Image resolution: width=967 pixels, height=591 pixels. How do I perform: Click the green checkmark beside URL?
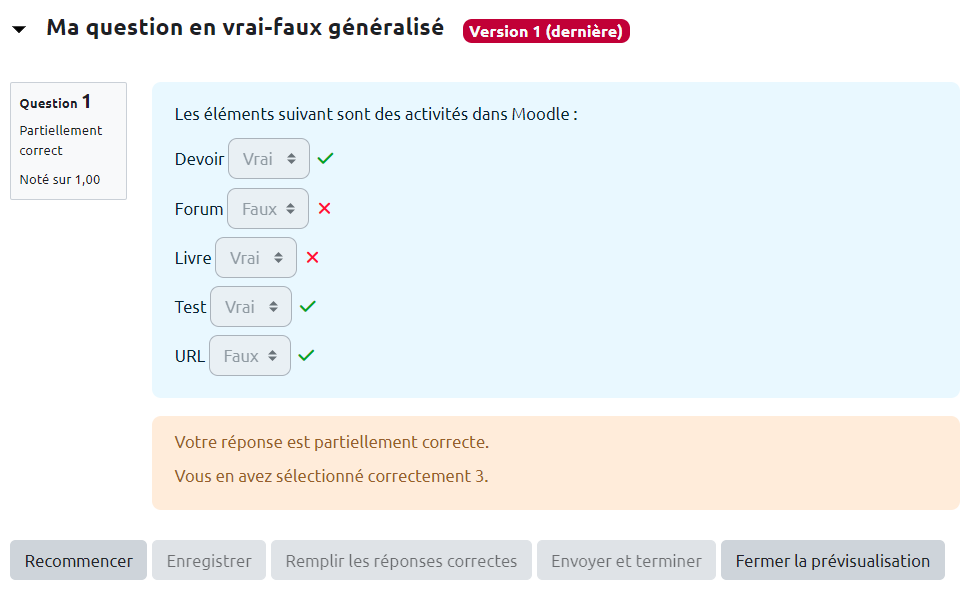click(x=306, y=355)
